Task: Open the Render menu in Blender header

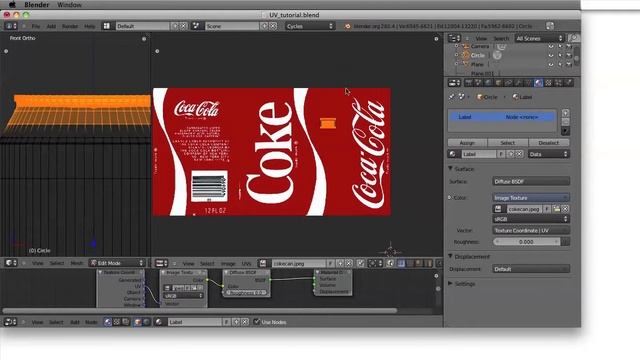Action: point(70,26)
